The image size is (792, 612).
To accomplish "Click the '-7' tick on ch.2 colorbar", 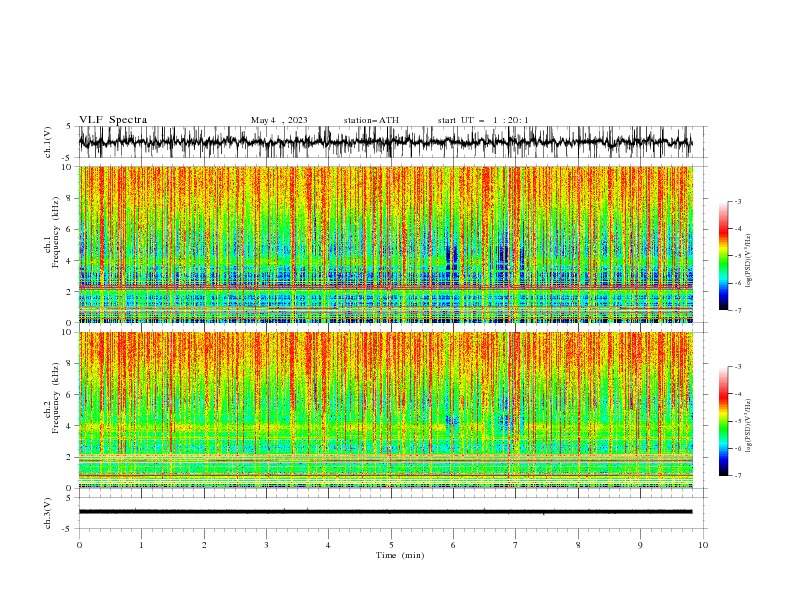I will [737, 475].
